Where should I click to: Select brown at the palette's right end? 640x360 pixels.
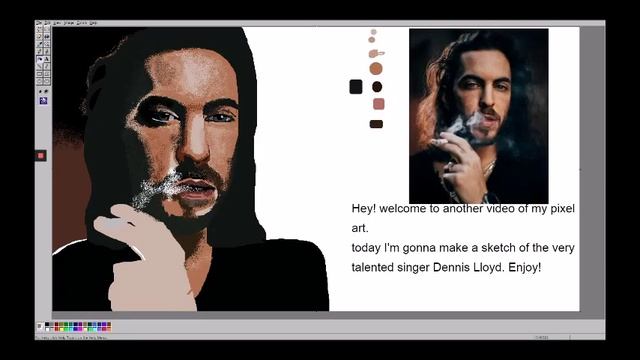pyautogui.click(x=109, y=324)
